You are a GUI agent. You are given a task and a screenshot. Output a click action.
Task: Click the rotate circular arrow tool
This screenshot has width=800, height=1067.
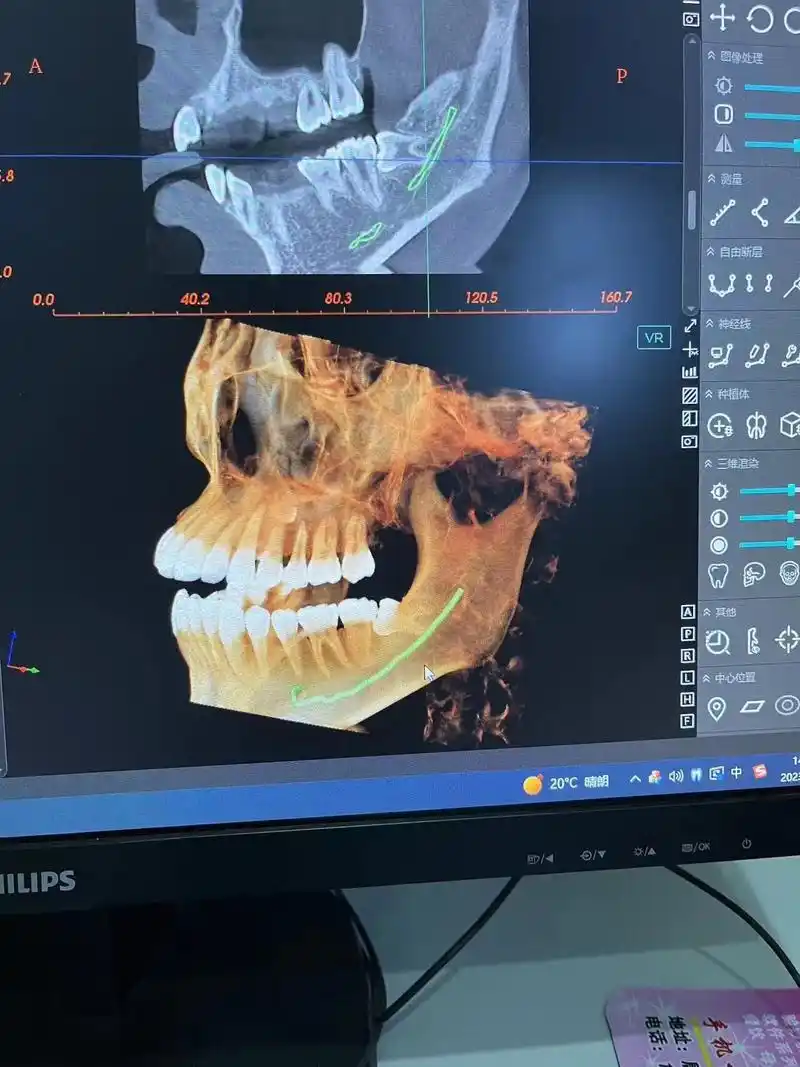[x=760, y=19]
